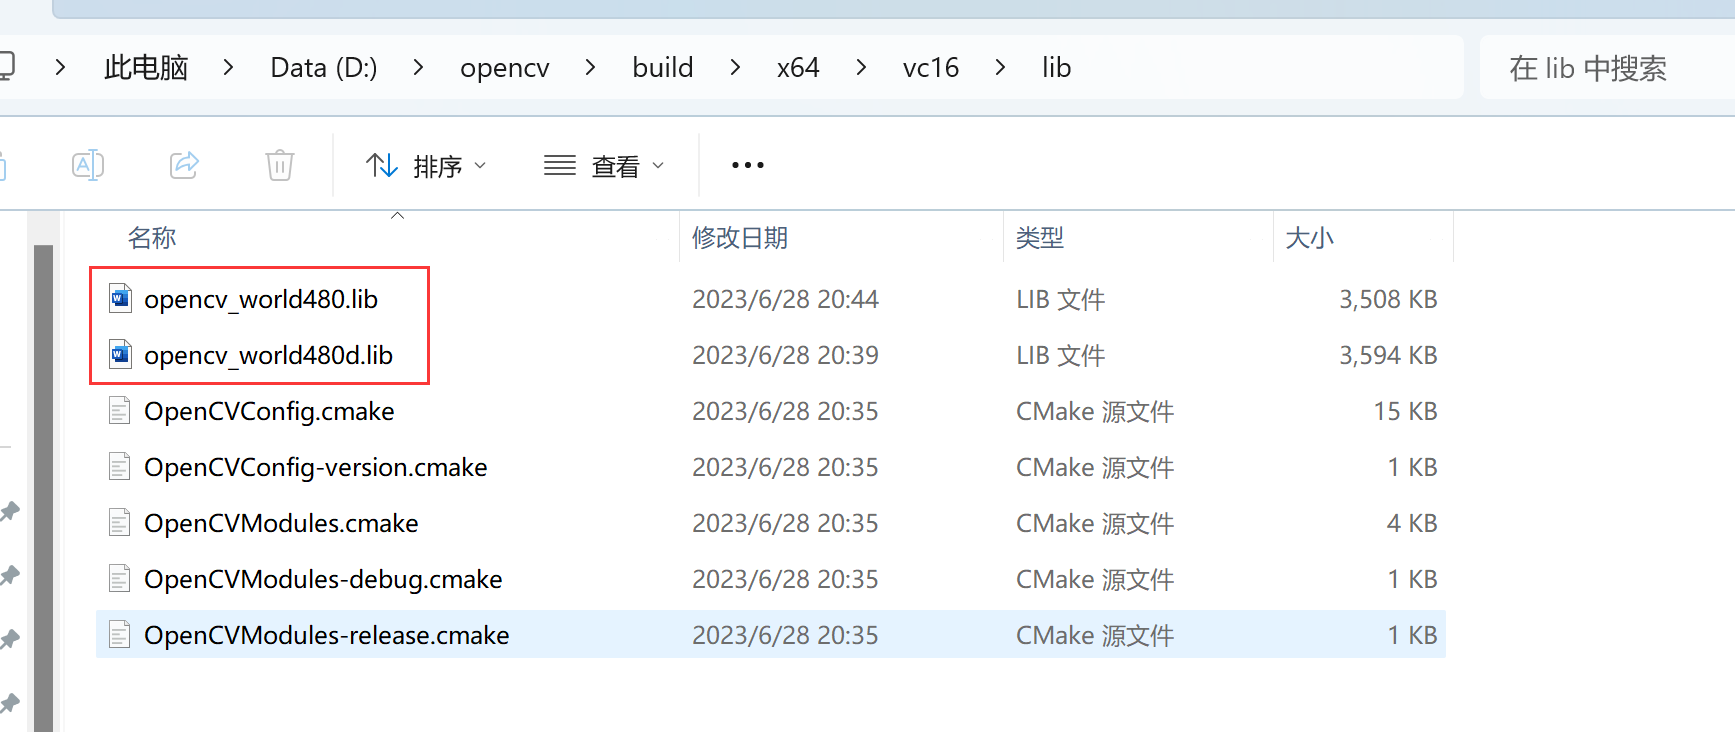Click size value 4 KB
Viewport: 1735px width, 732px height.
(x=1412, y=523)
